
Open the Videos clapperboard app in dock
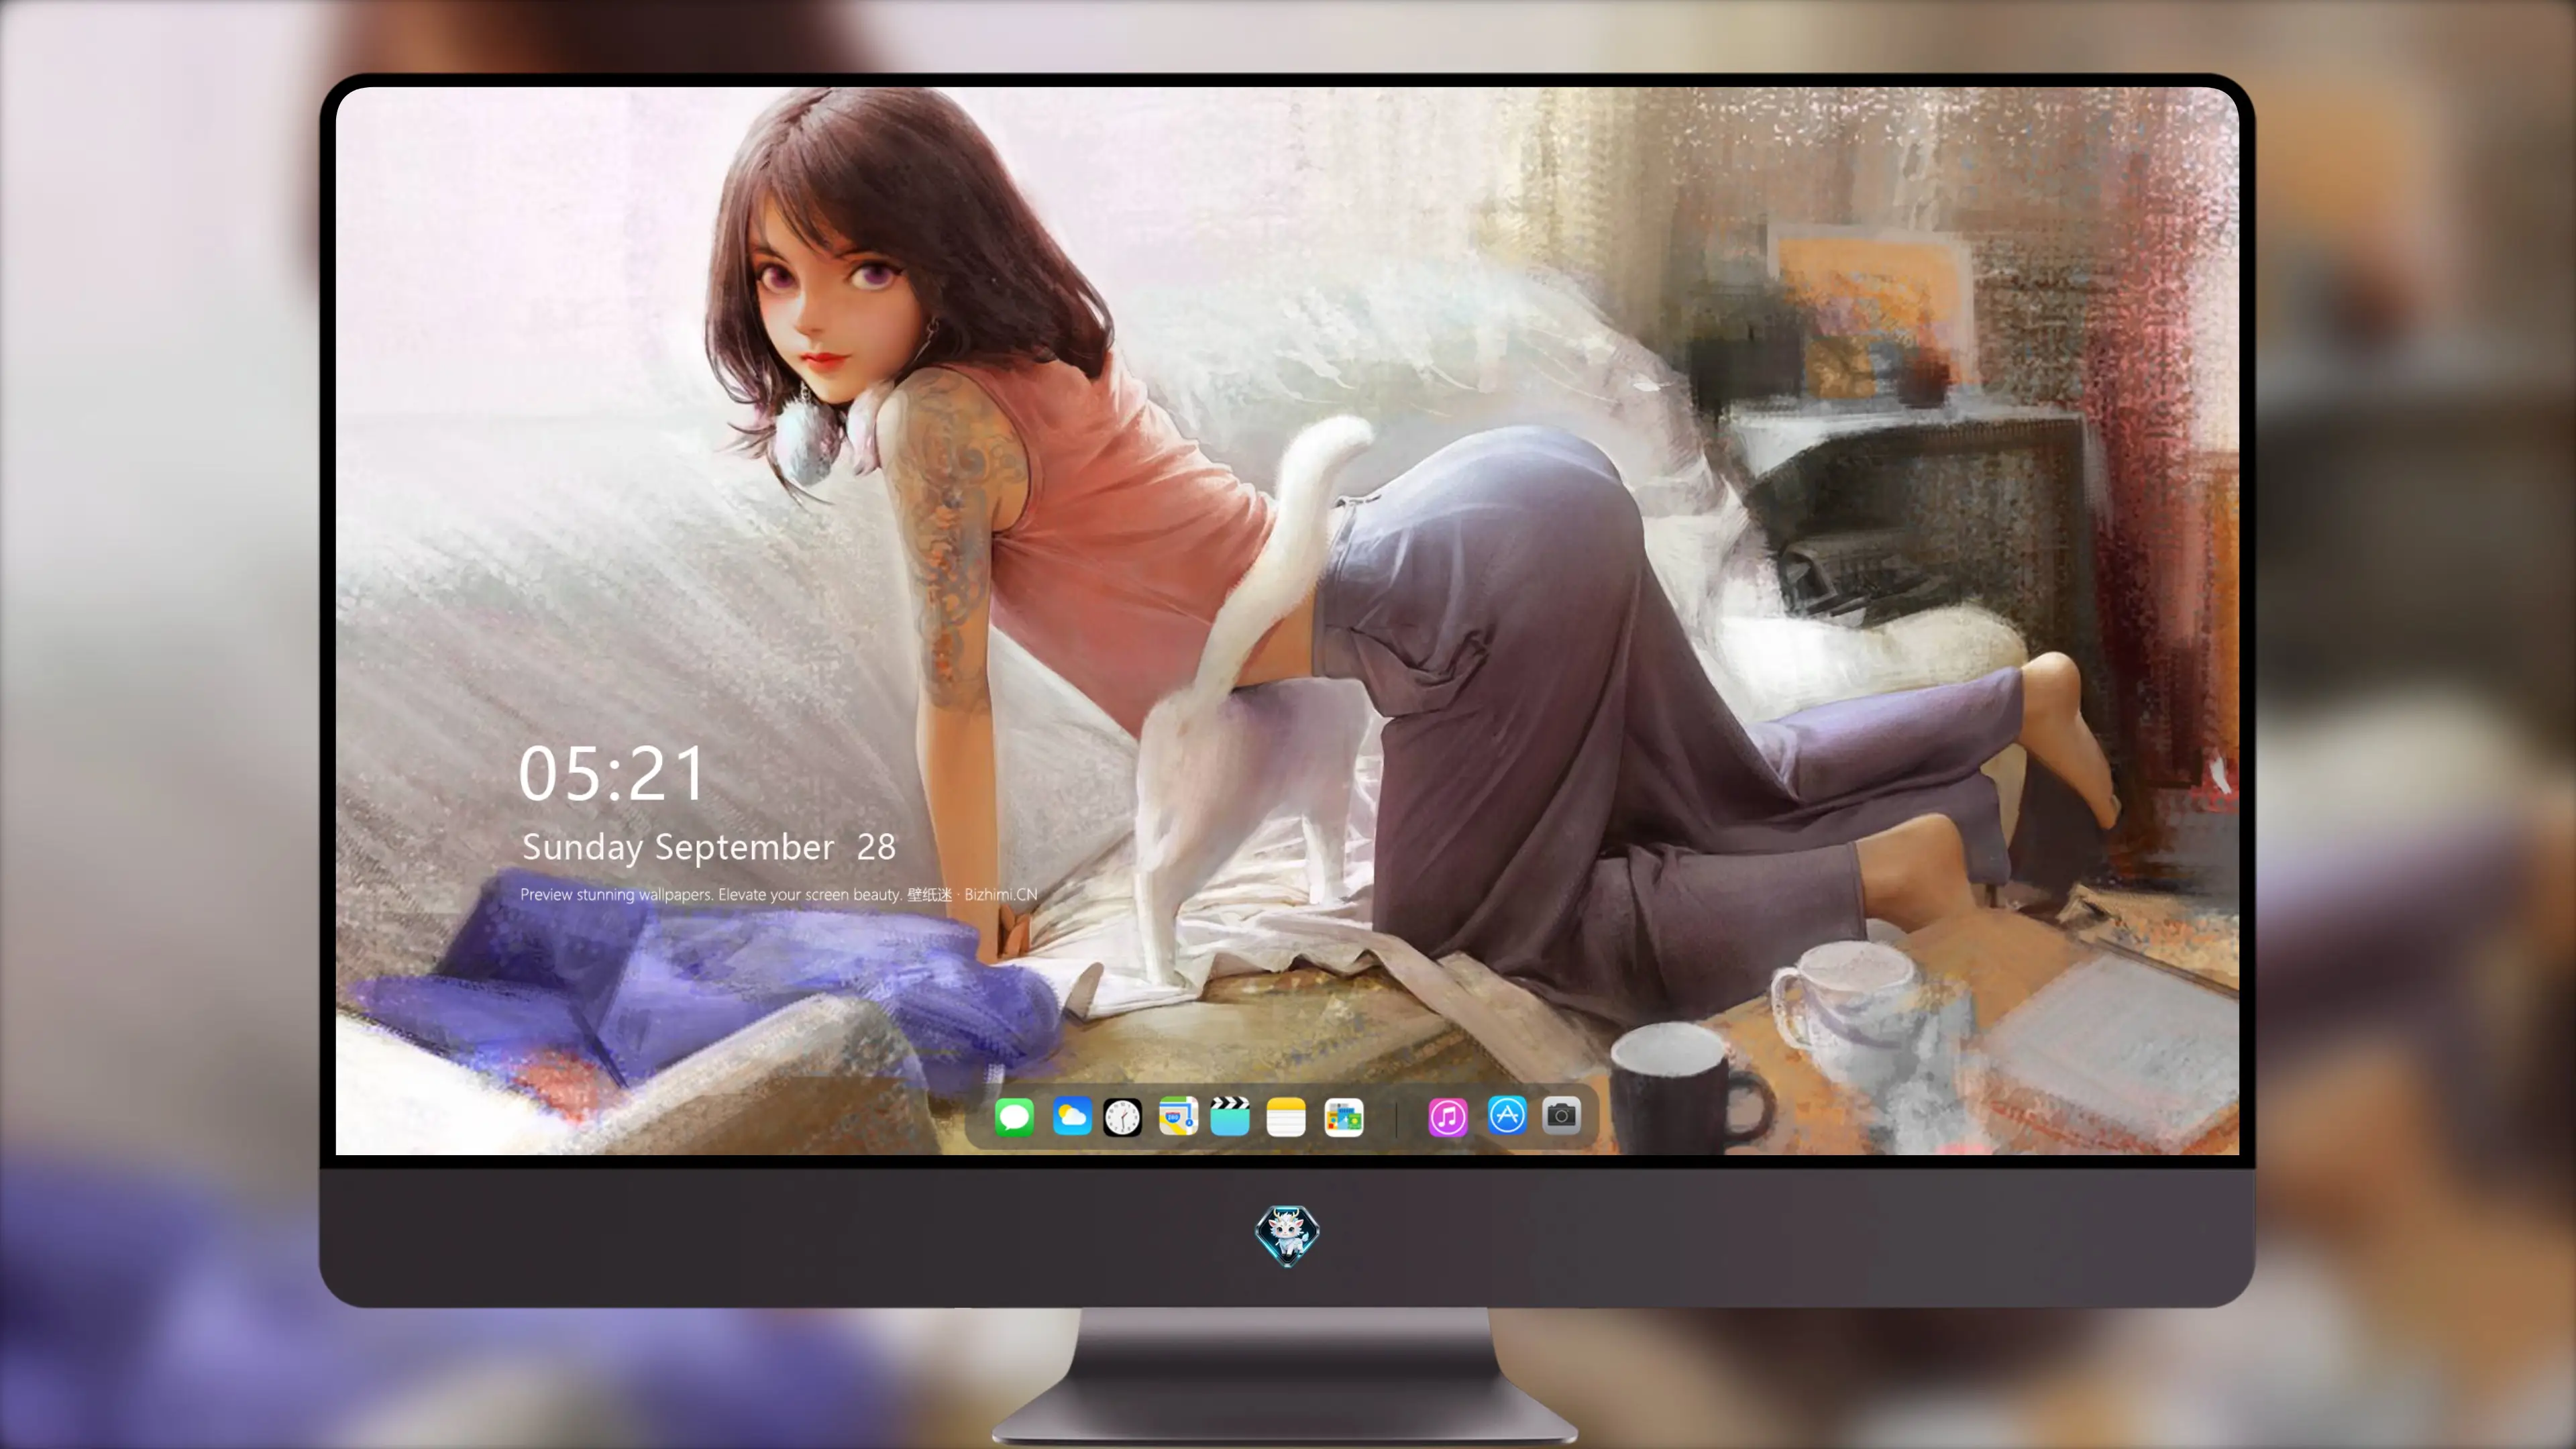tap(1230, 1117)
